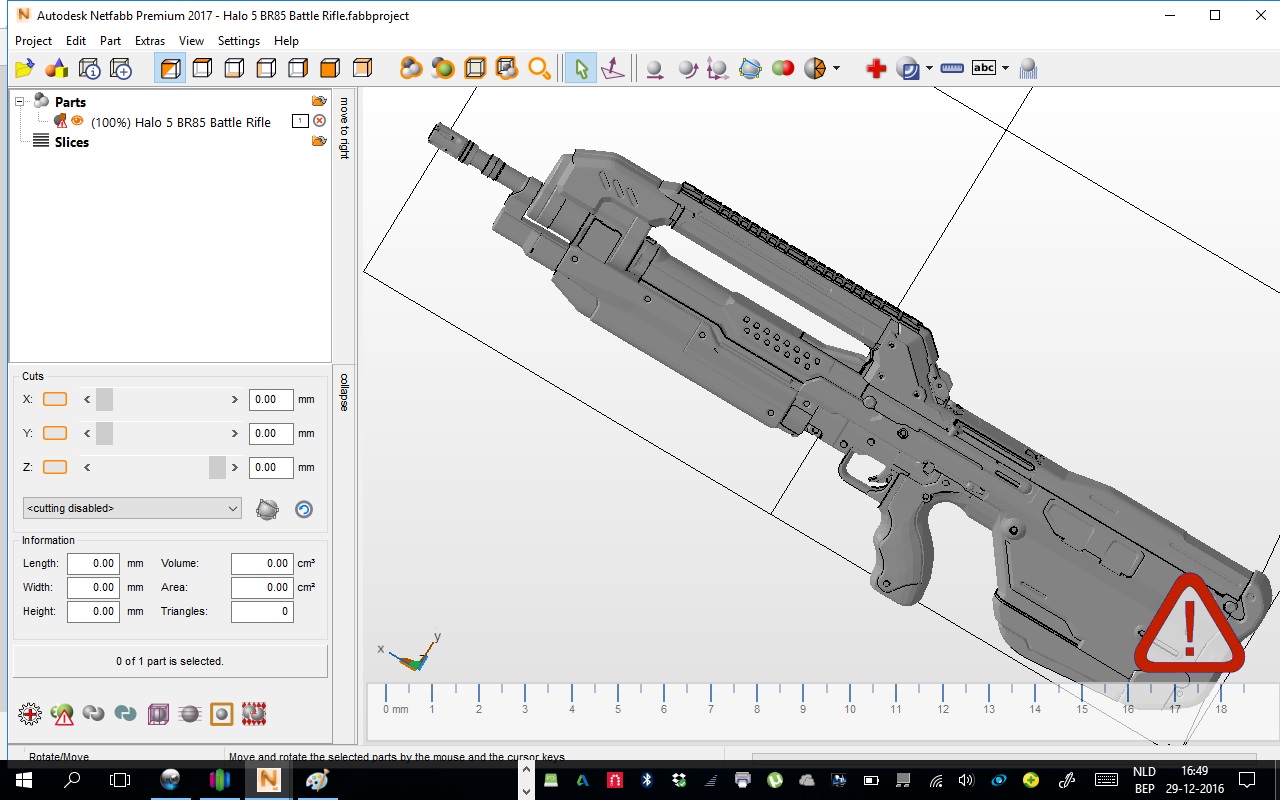Click the support generation sphere icon

[1028, 68]
